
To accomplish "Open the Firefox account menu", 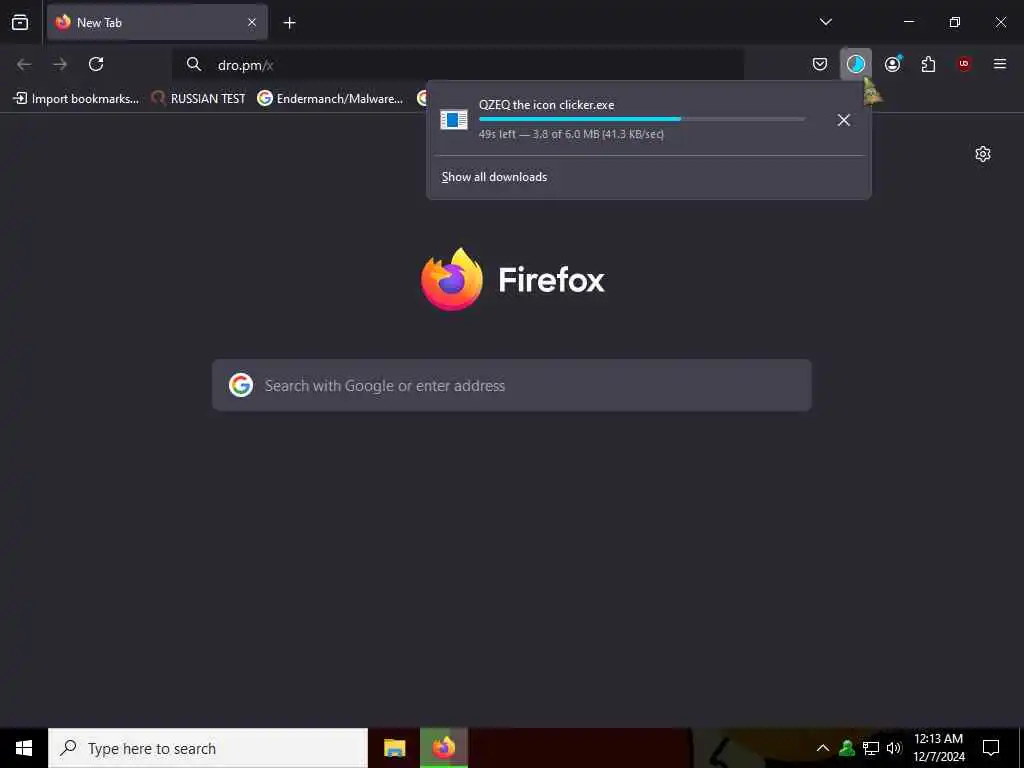I will (x=892, y=64).
